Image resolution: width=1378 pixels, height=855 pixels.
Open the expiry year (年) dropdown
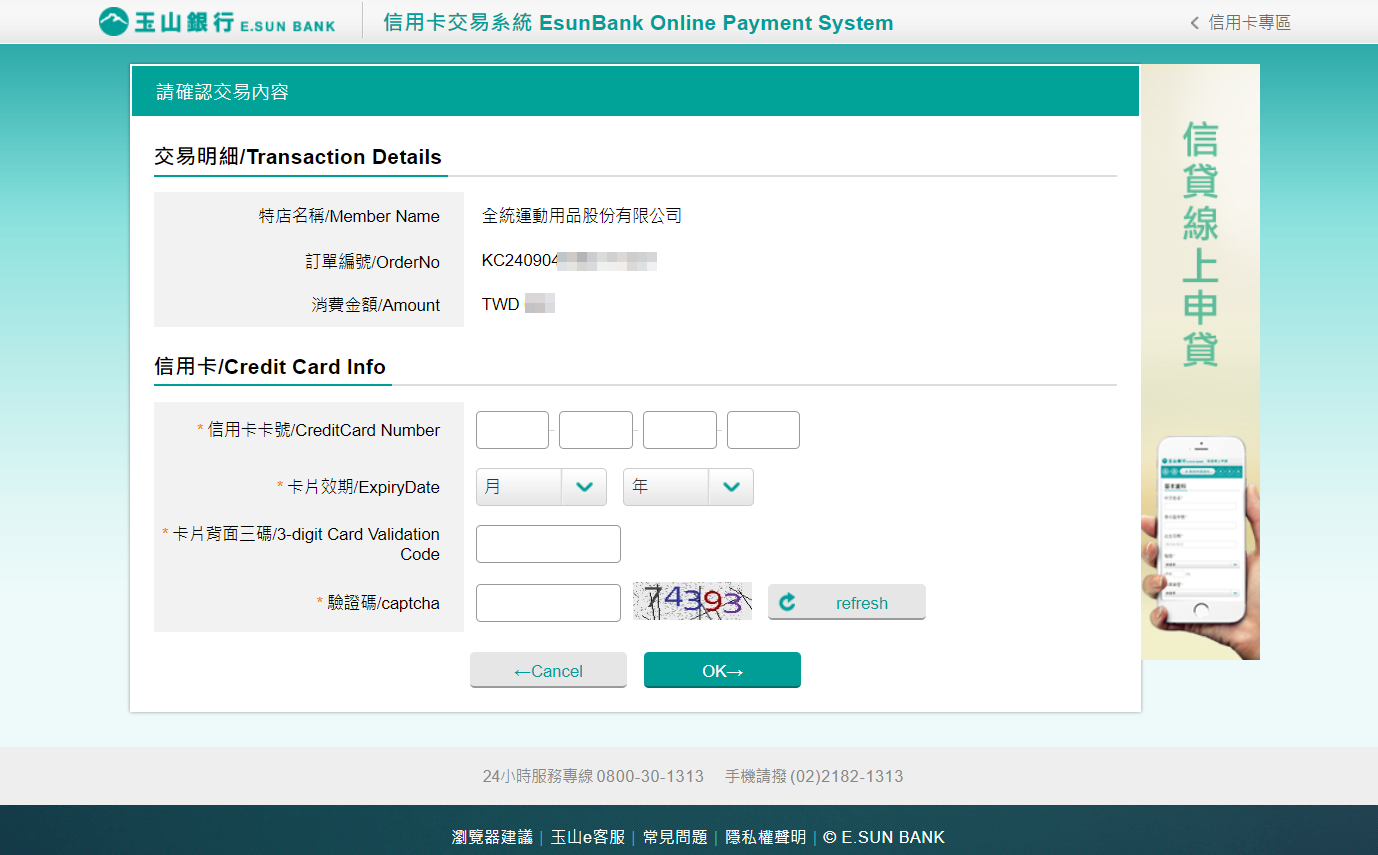point(688,487)
